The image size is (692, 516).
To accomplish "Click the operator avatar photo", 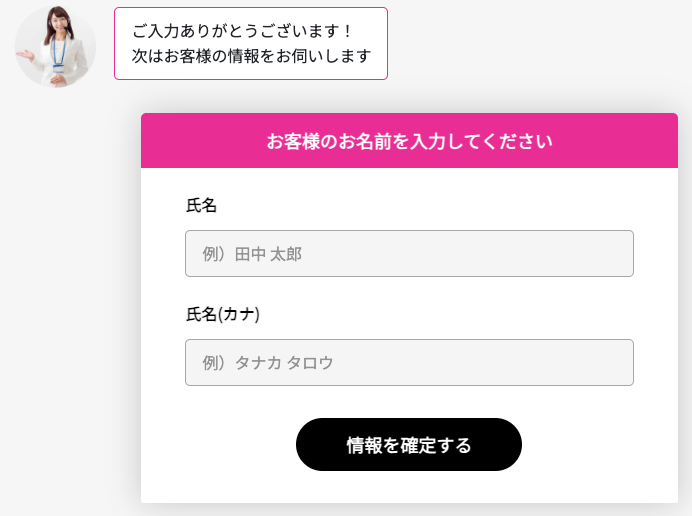I will pyautogui.click(x=55, y=46).
